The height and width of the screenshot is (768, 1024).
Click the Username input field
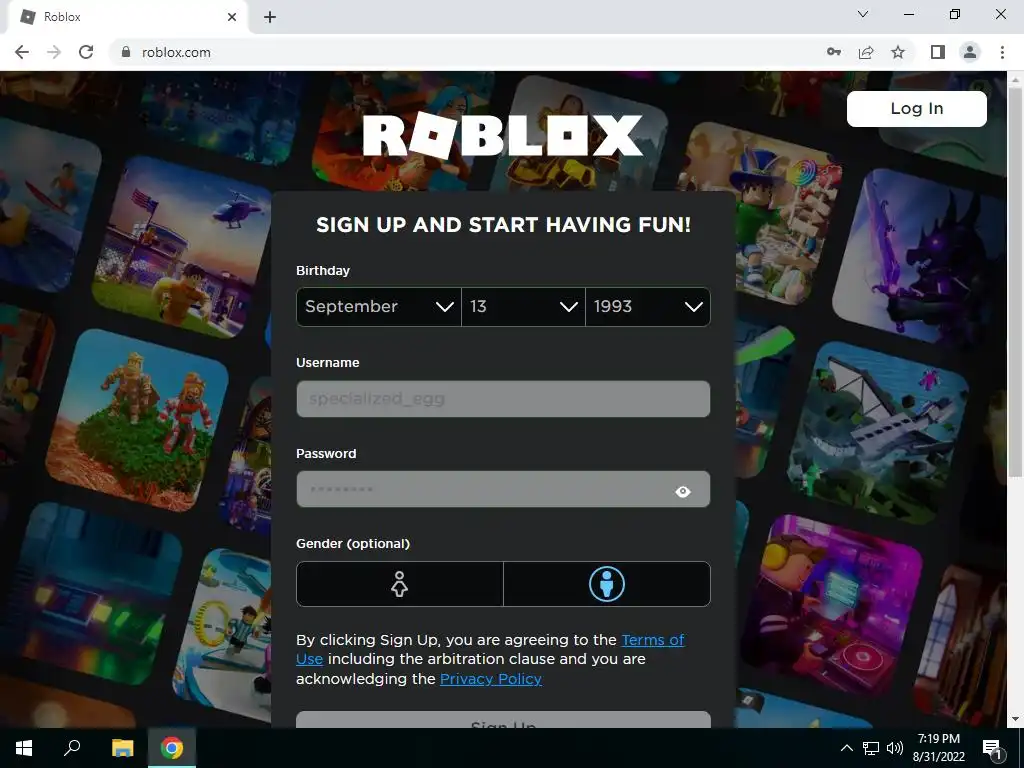click(503, 399)
